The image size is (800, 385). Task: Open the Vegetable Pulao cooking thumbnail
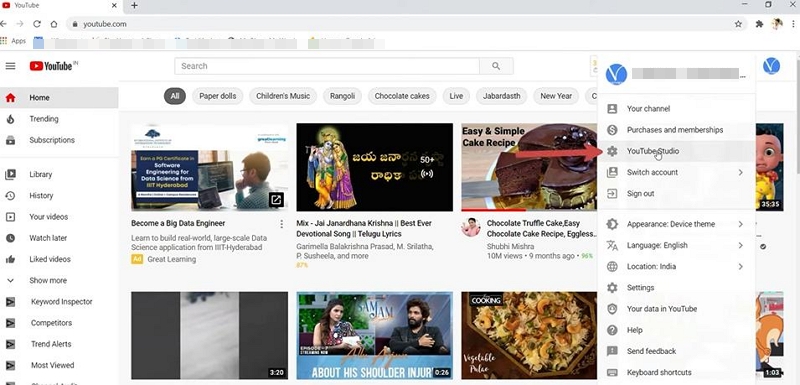529,336
